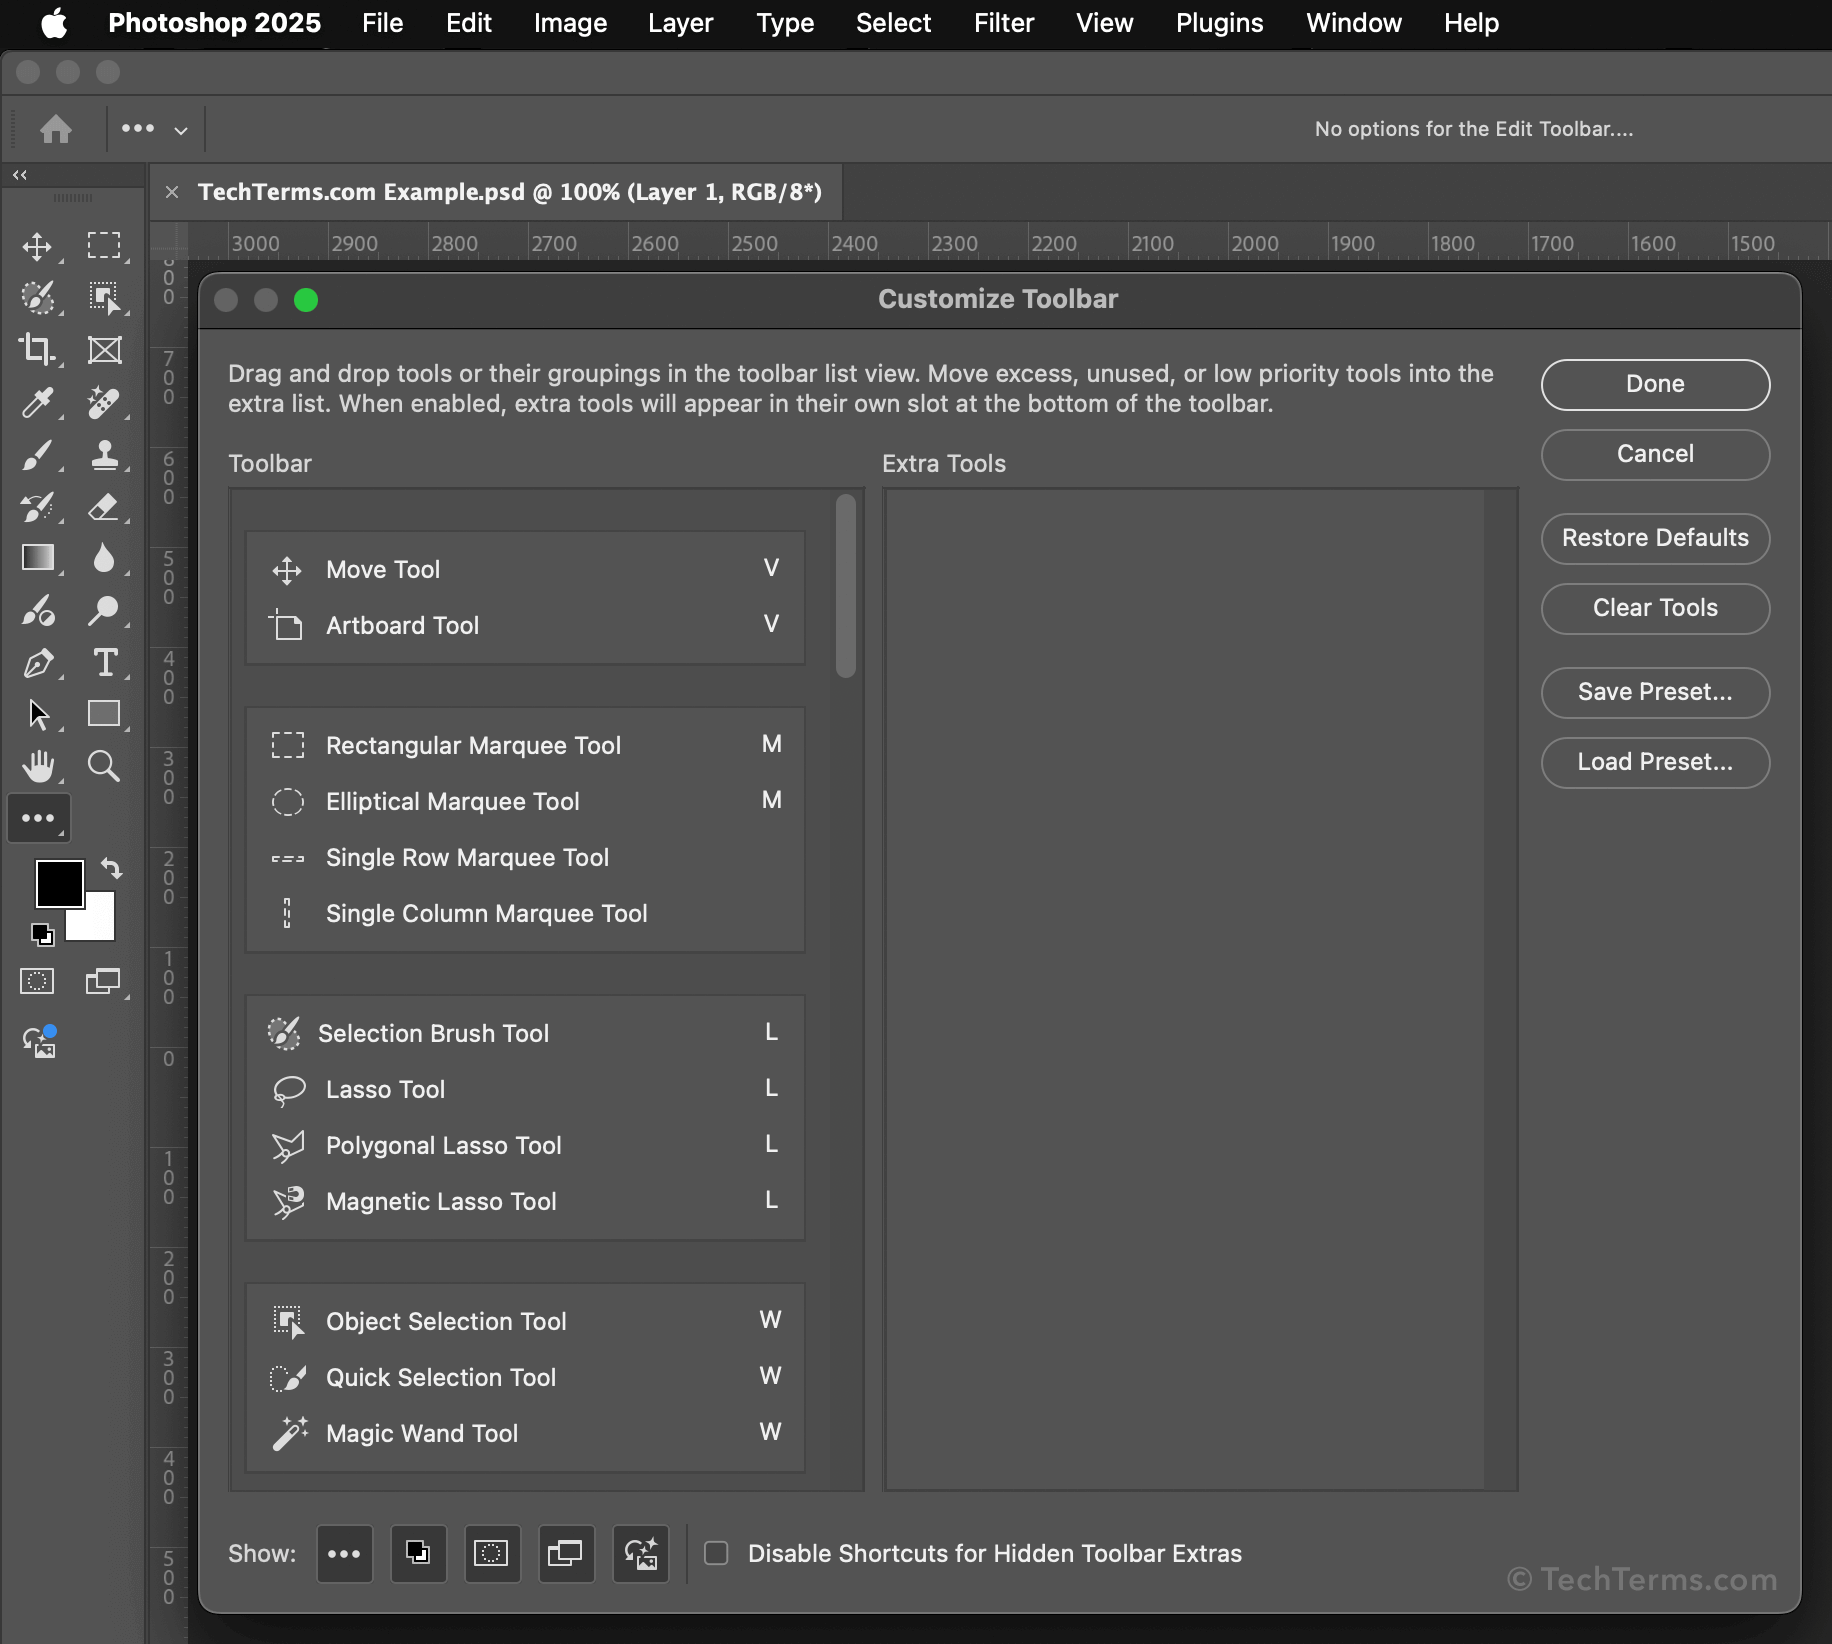Select the Eraser tool
This screenshot has width=1832, height=1644.
click(x=104, y=507)
